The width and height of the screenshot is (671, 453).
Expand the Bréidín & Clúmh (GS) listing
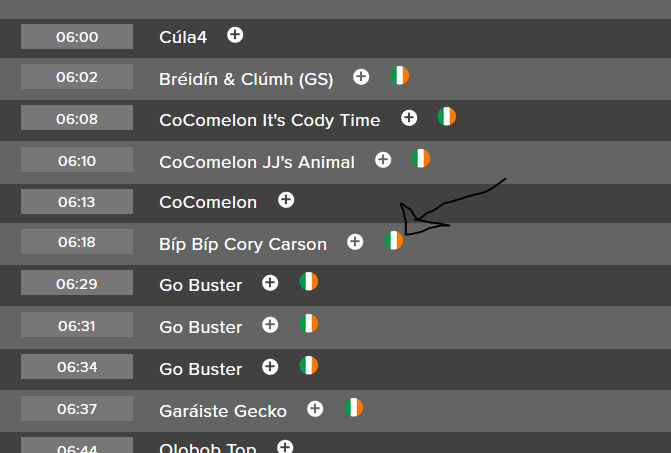(361, 77)
